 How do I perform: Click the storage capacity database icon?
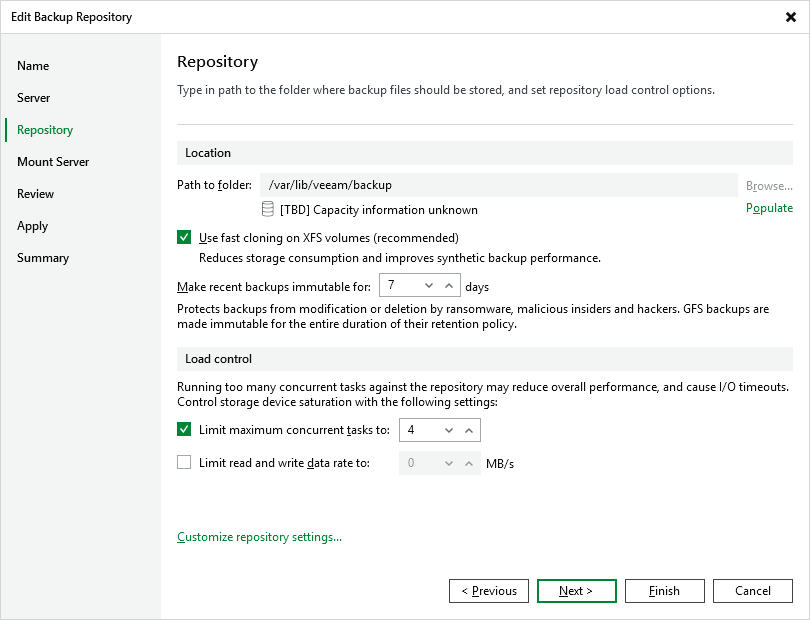coord(266,209)
